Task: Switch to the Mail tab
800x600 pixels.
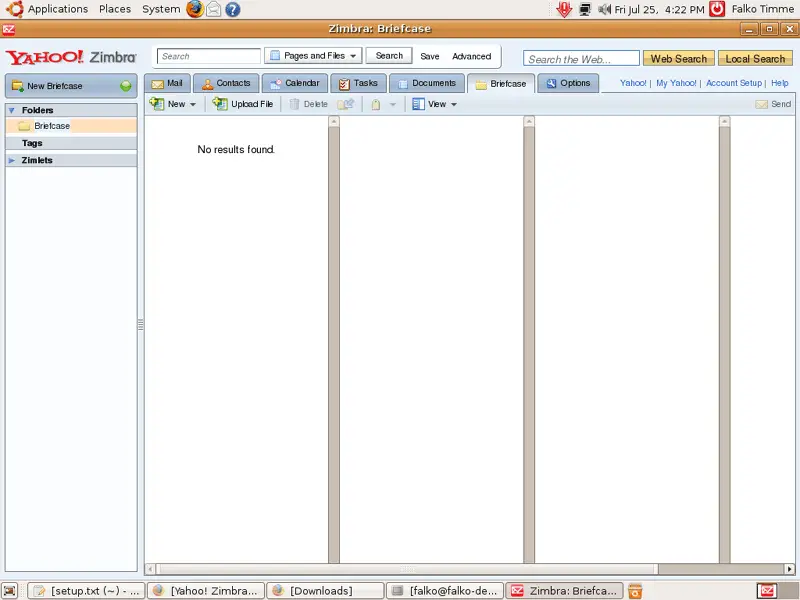Action: tap(167, 83)
